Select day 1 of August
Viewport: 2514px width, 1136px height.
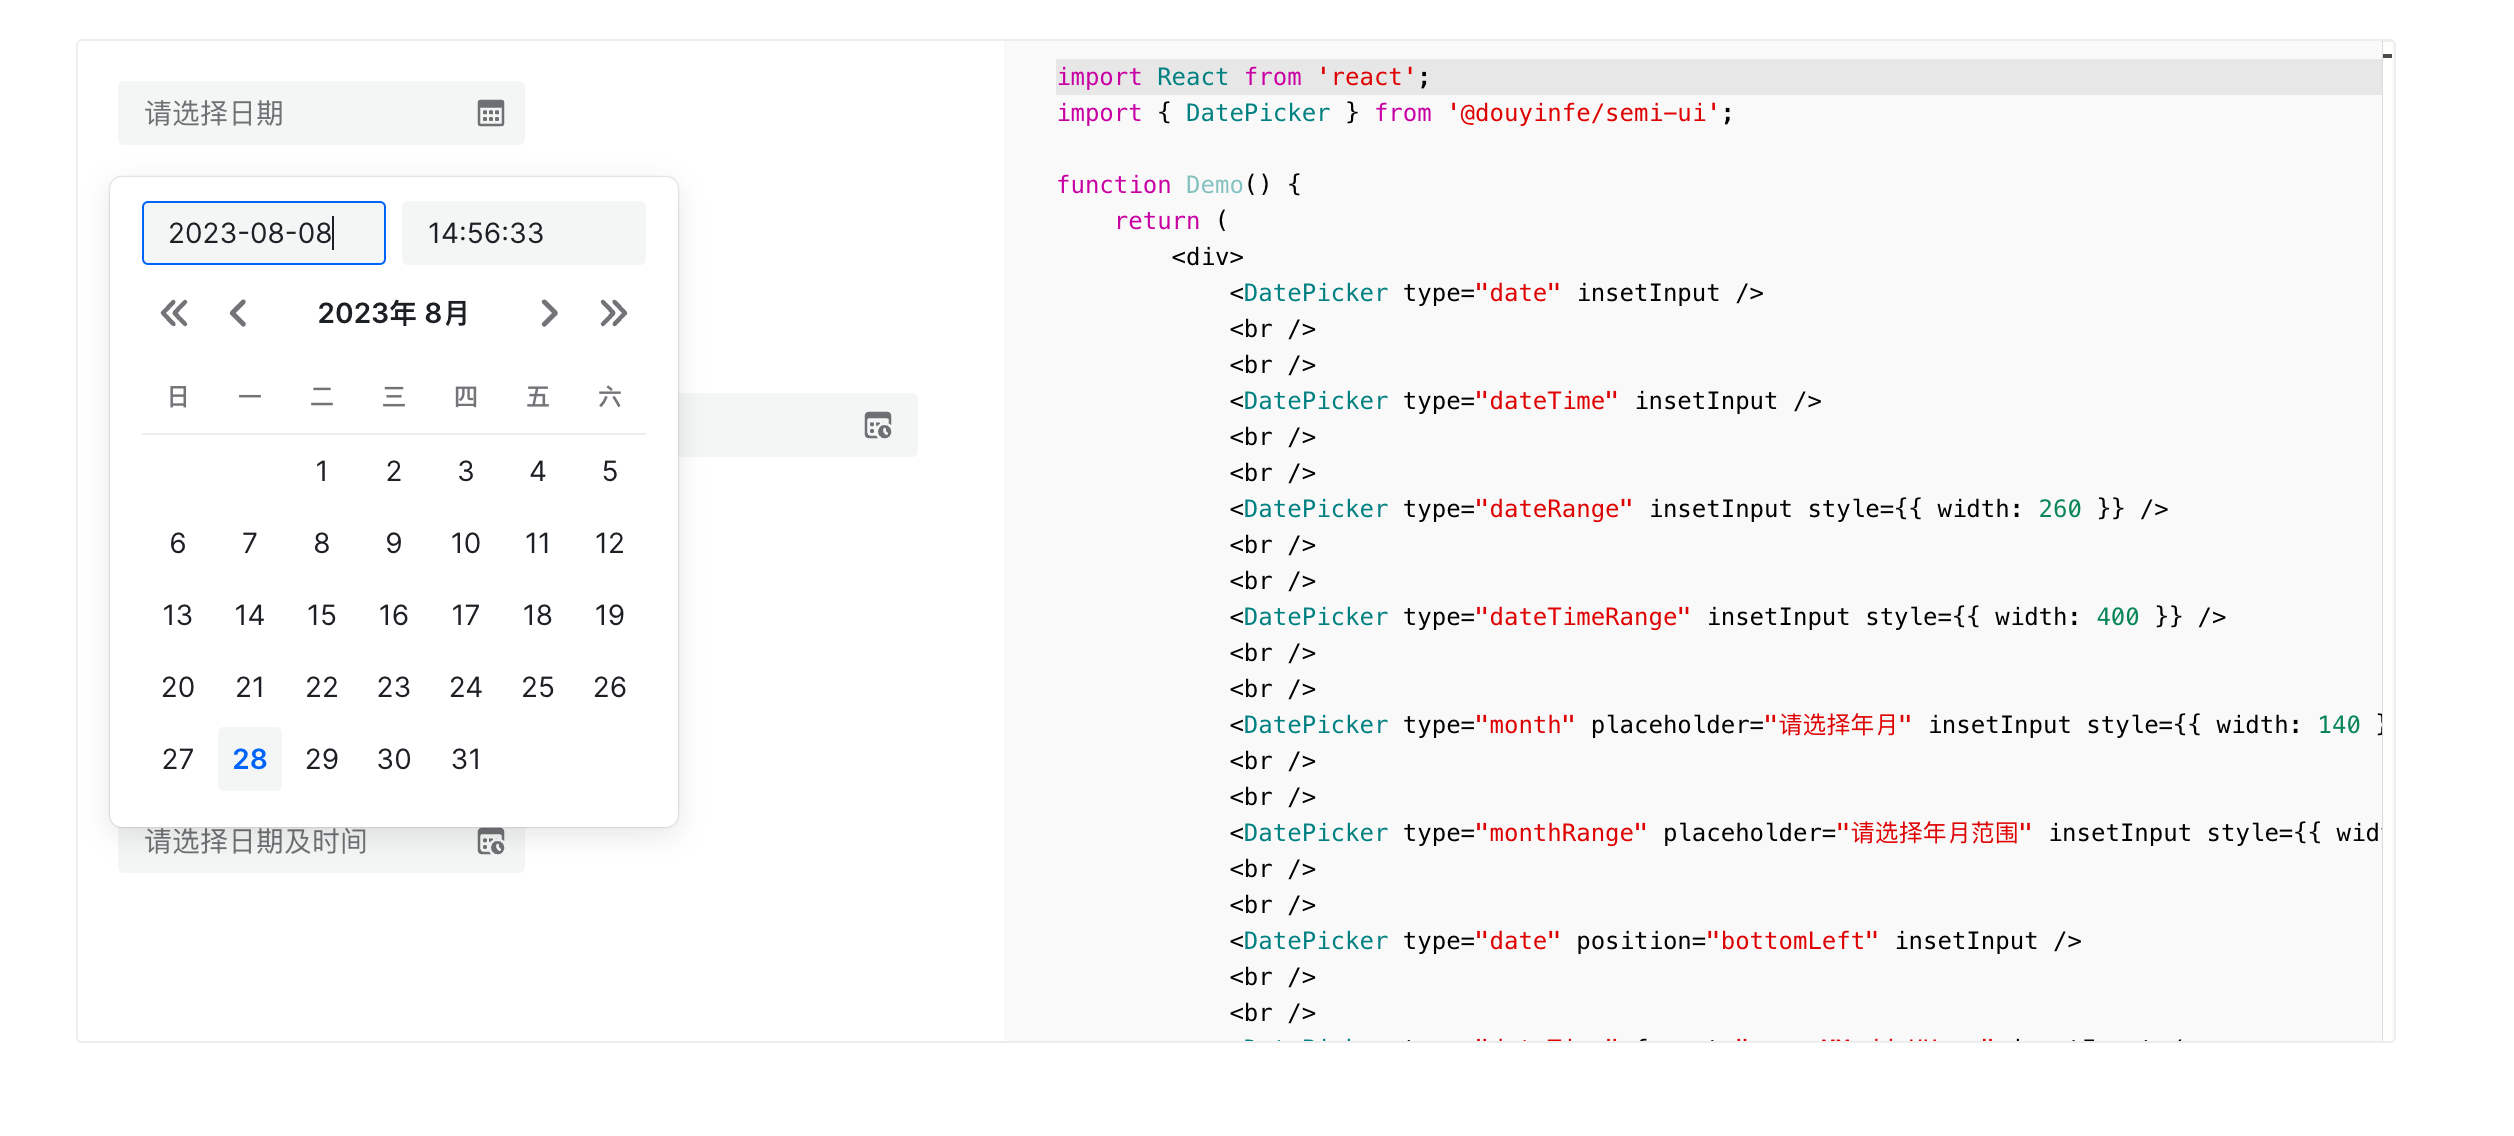pos(321,471)
